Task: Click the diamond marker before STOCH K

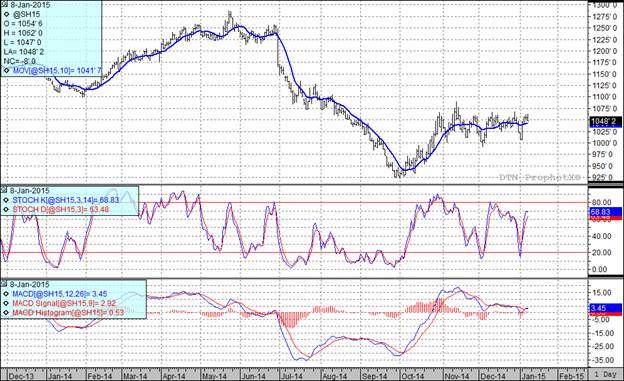Action: [x=6, y=200]
